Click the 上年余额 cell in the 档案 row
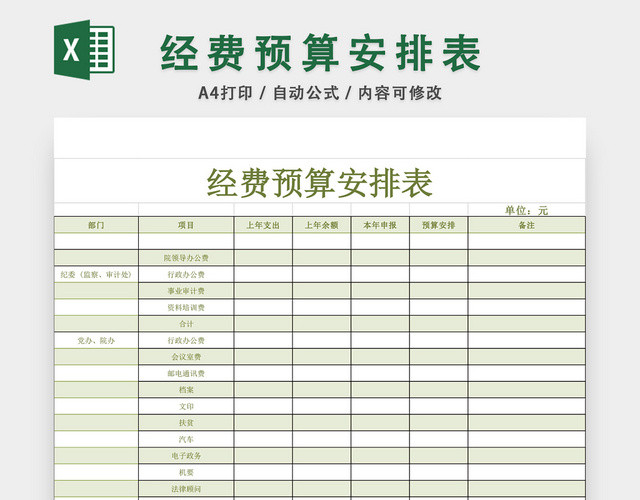This screenshot has height=500, width=640. 322,390
